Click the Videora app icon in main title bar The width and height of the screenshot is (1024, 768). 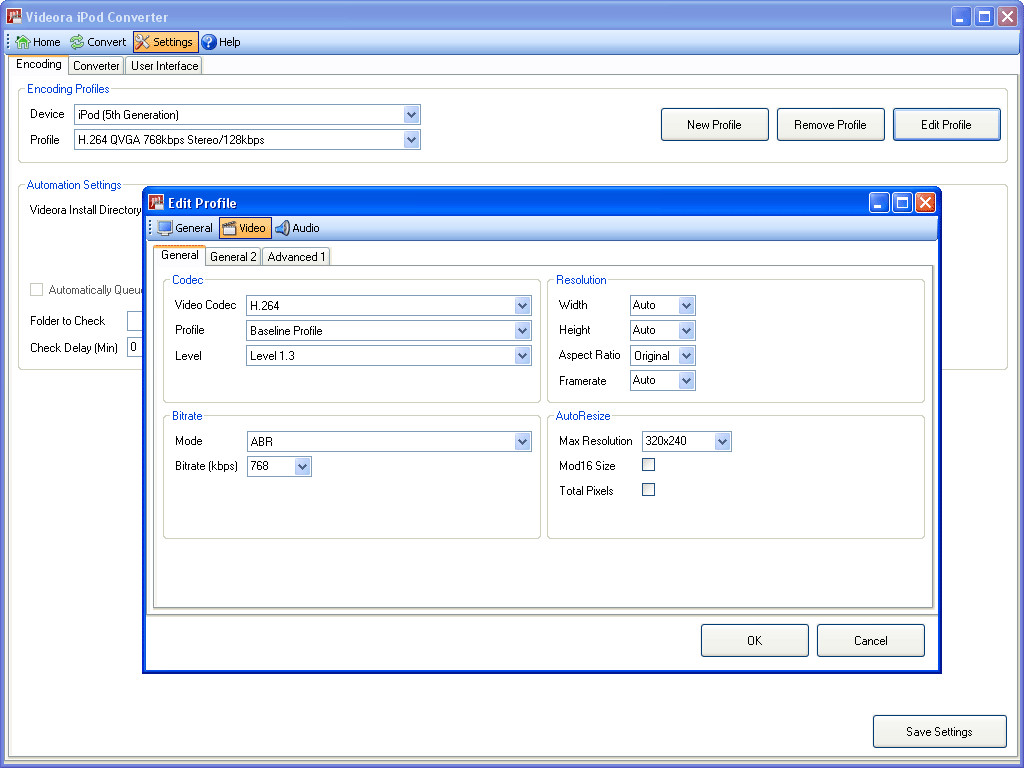tap(14, 16)
